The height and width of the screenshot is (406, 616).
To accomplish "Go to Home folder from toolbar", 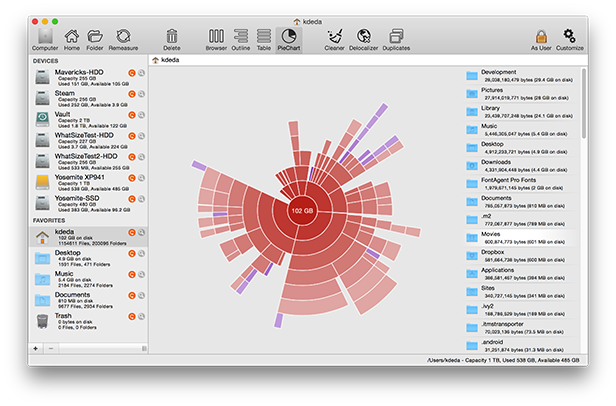I will pyautogui.click(x=72, y=39).
